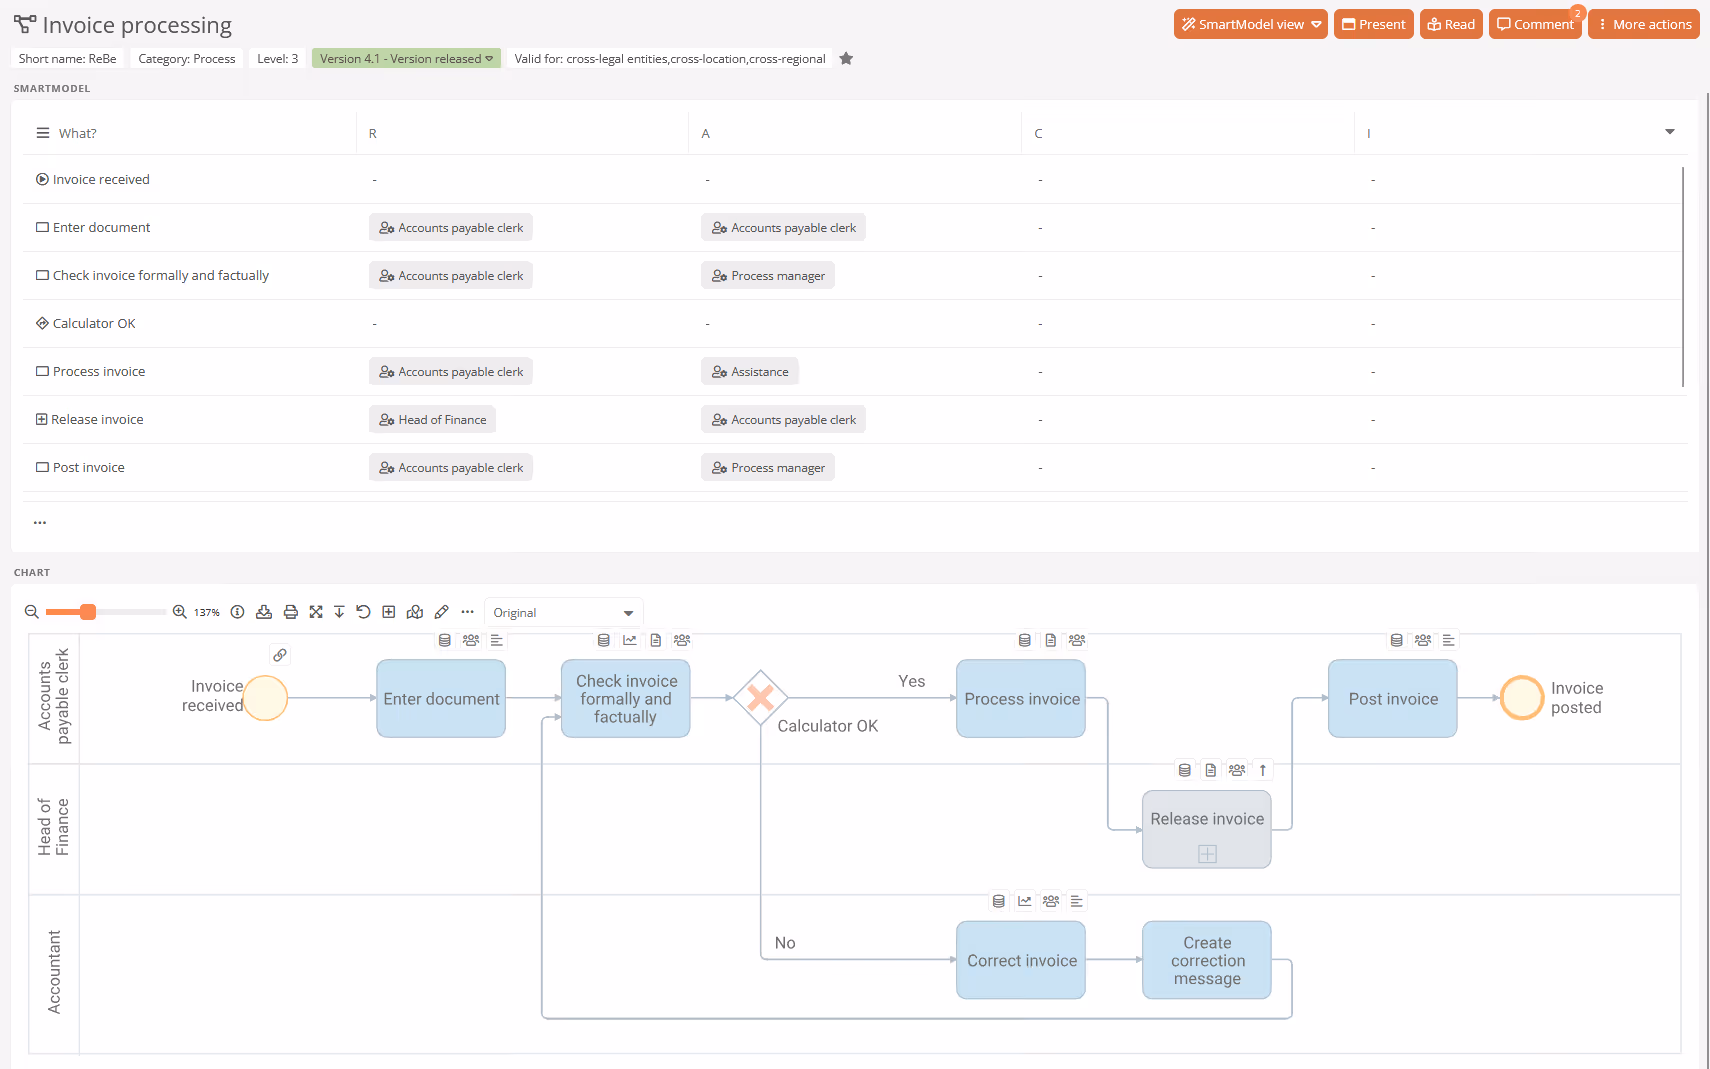The width and height of the screenshot is (1710, 1069).
Task: Select the Correct invoice task in chart
Action: click(x=1021, y=960)
